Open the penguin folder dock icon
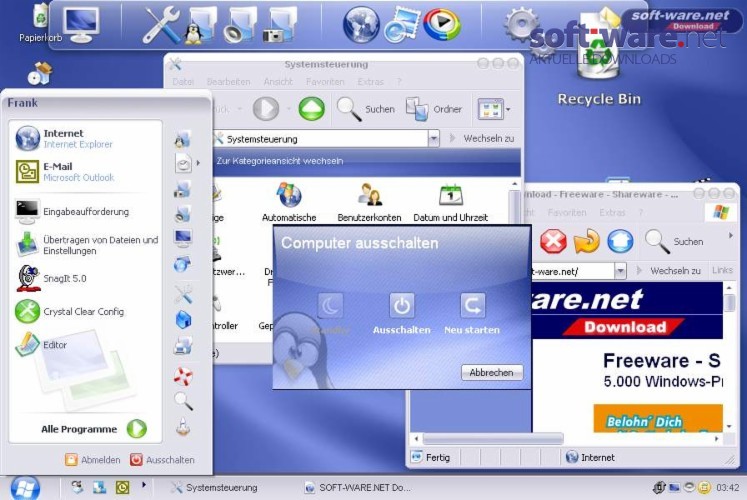747x500 pixels. click(200, 26)
